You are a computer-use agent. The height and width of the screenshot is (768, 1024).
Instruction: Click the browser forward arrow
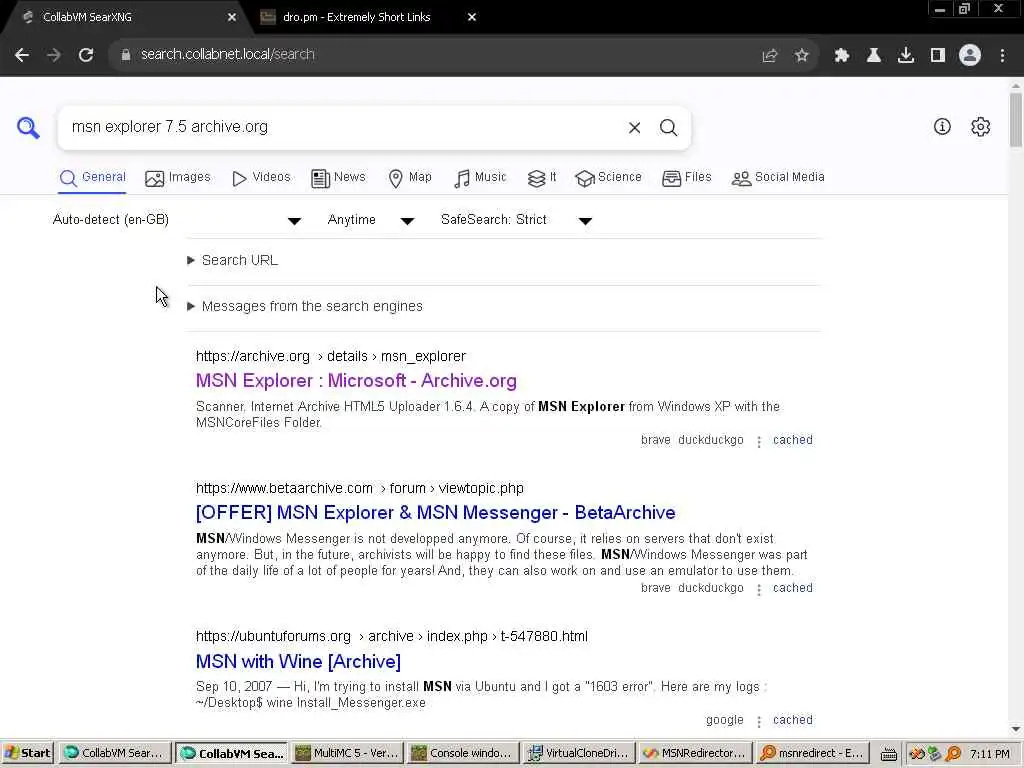tap(54, 55)
